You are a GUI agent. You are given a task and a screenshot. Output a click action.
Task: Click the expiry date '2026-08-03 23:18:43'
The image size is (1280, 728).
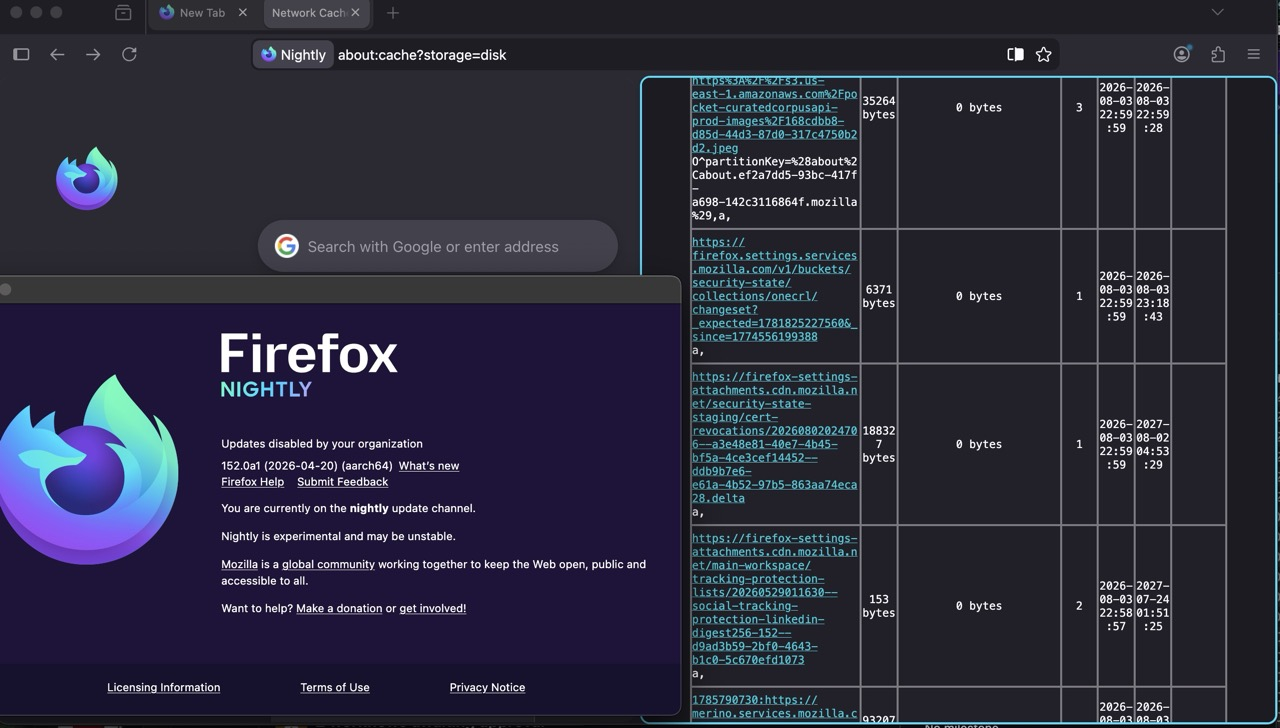click(1152, 296)
